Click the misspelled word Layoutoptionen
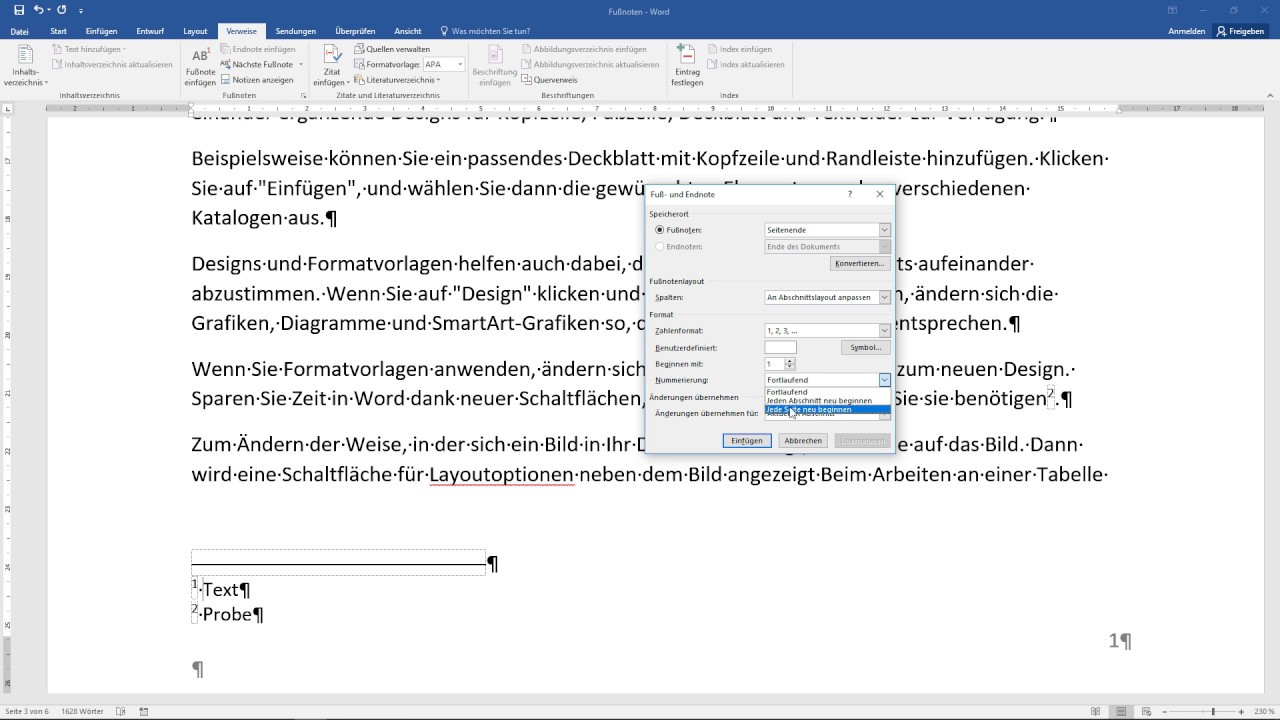Image resolution: width=1280 pixels, height=720 pixels. [x=502, y=474]
